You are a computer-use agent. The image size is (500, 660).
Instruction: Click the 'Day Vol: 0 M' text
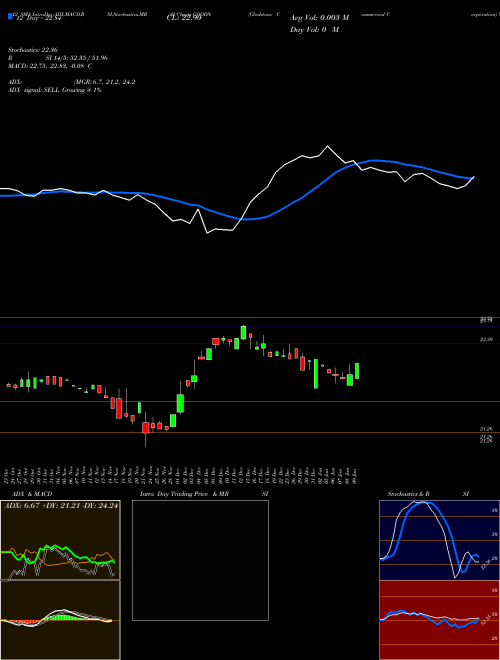pyautogui.click(x=314, y=29)
